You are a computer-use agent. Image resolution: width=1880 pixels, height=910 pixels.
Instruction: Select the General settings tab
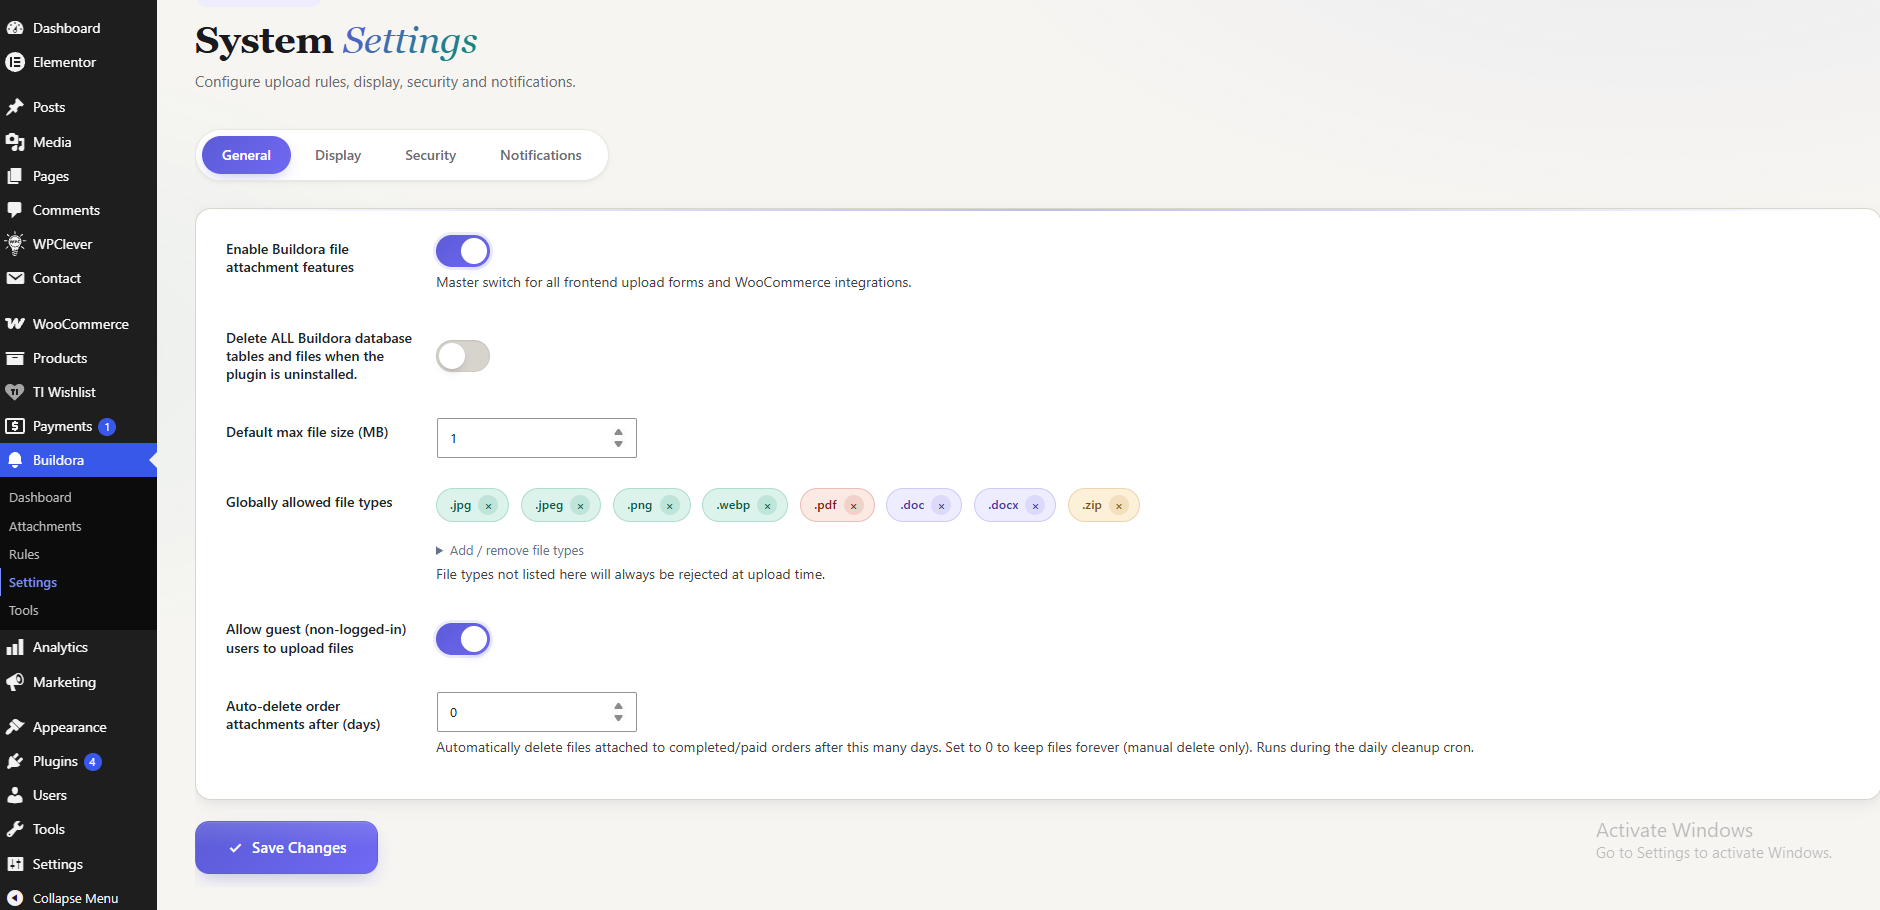246,155
